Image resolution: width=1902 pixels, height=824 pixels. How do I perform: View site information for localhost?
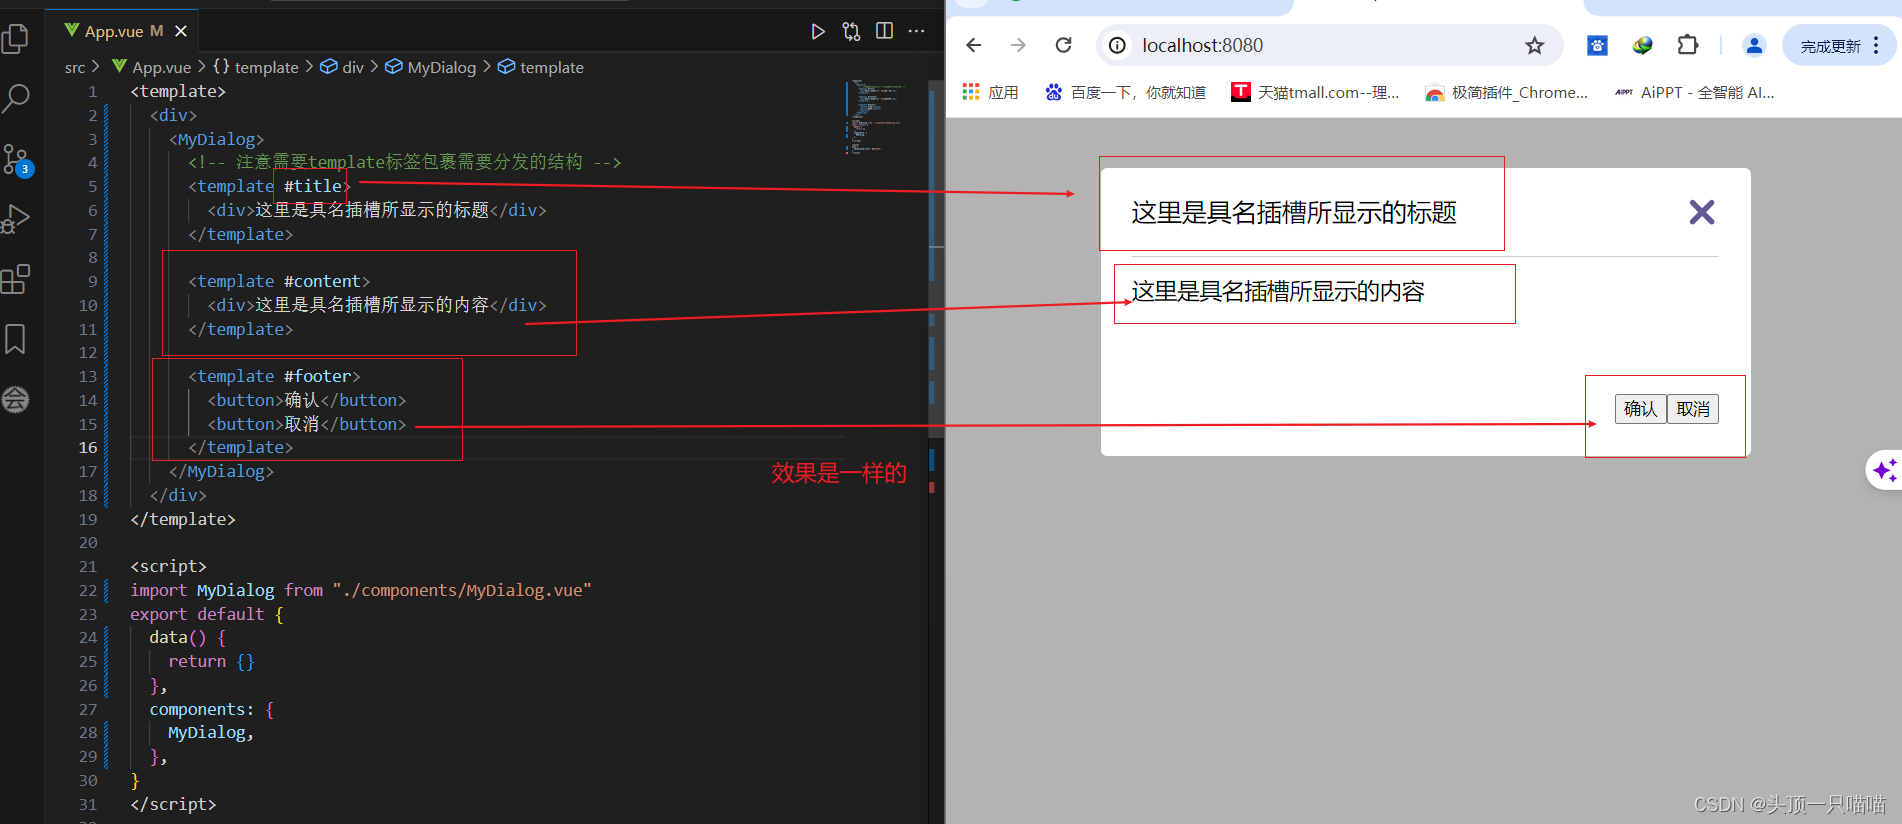[1118, 45]
